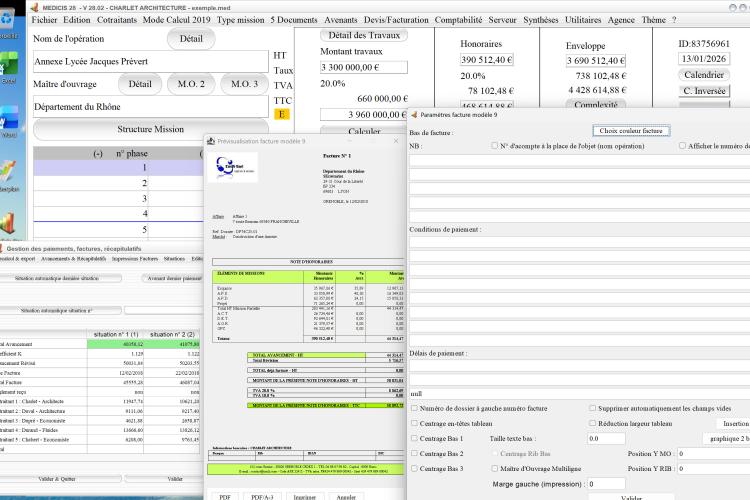The height and width of the screenshot is (500, 750).
Task: Click the Honoraires field 390 512,40 €
Action: pyautogui.click(x=486, y=60)
